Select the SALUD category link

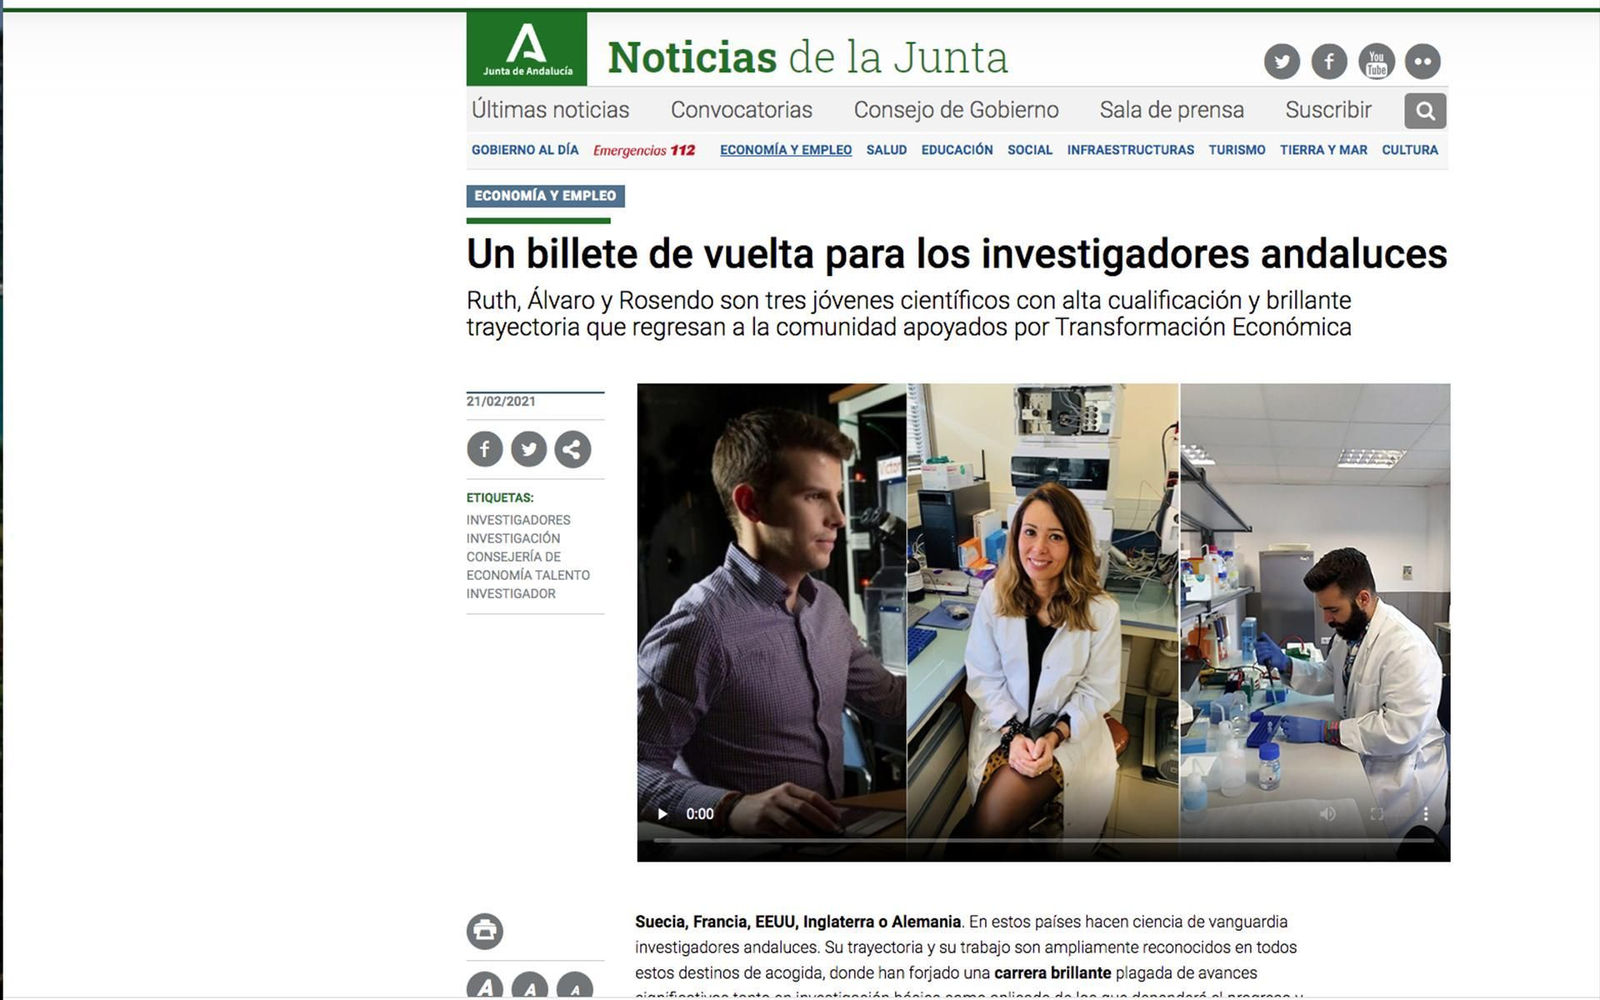(x=886, y=150)
